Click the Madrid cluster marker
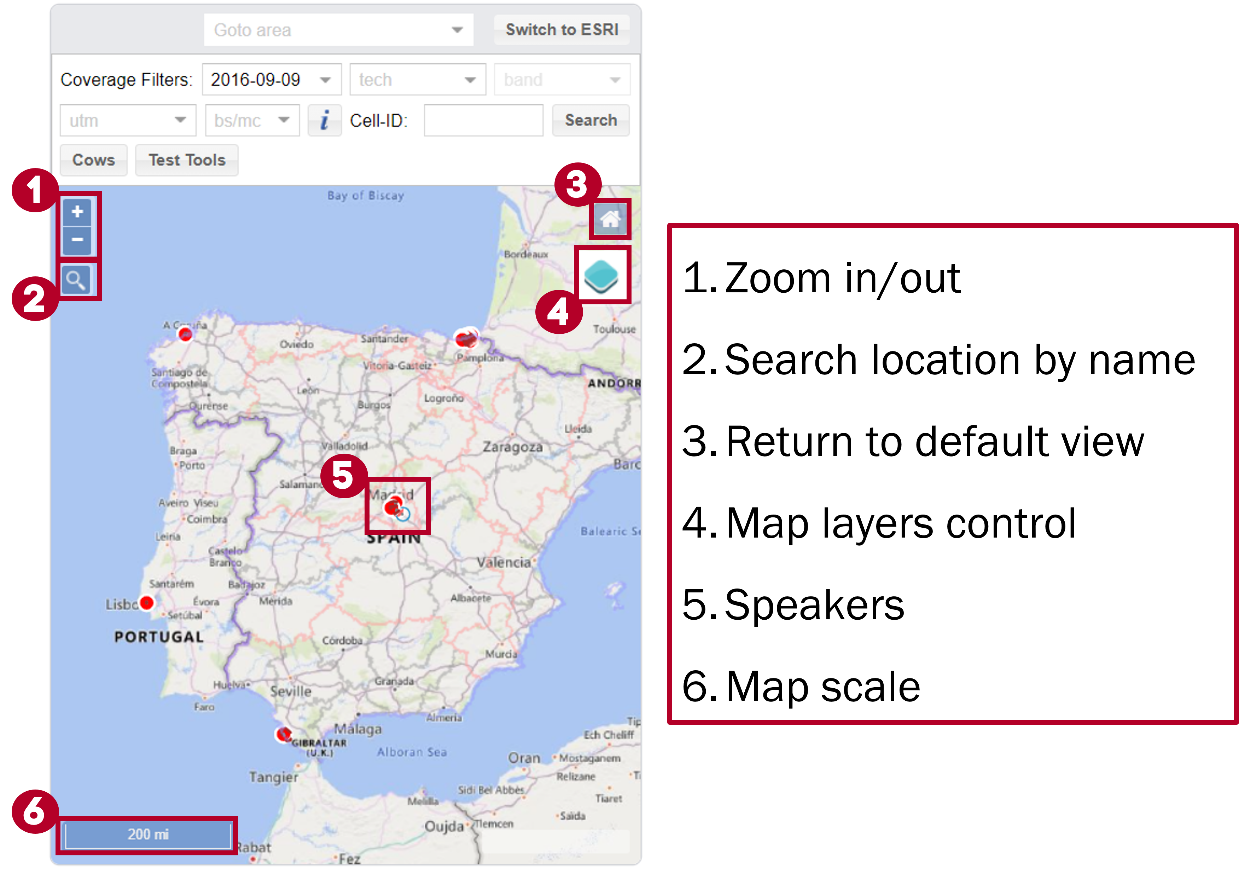The height and width of the screenshot is (878, 1239). [x=396, y=507]
